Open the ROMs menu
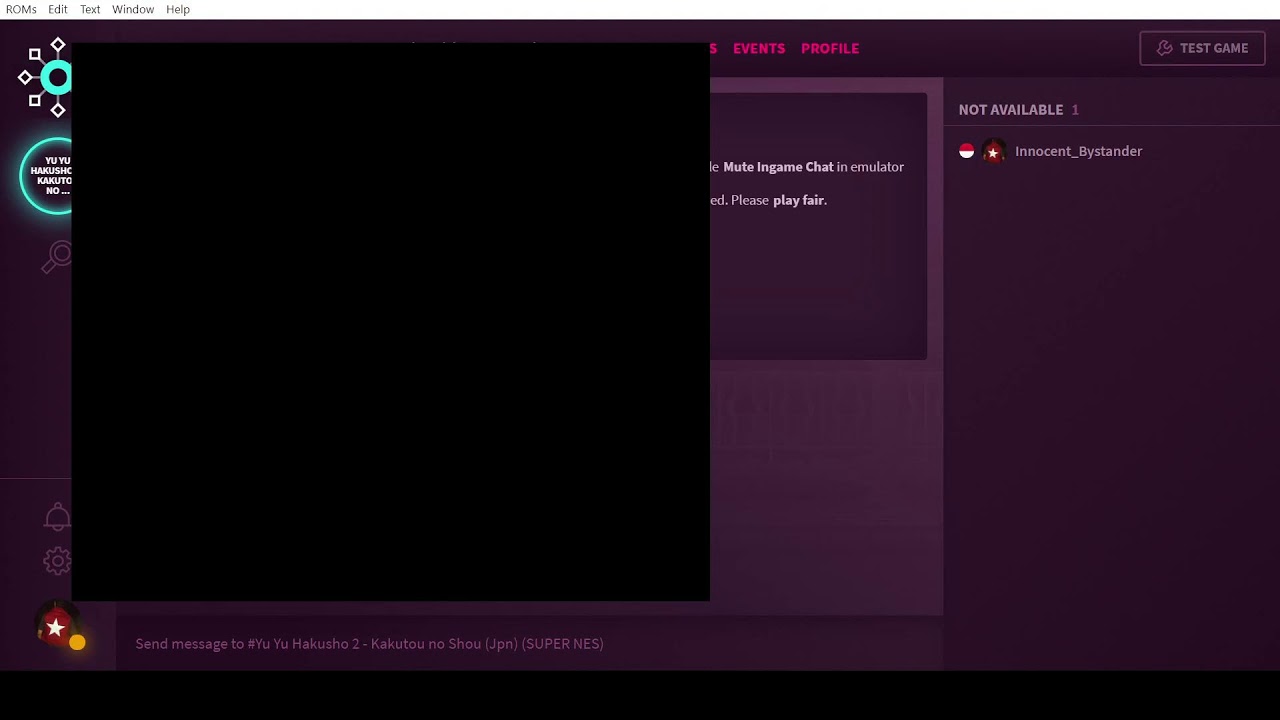Viewport: 1280px width, 720px height. [21, 9]
